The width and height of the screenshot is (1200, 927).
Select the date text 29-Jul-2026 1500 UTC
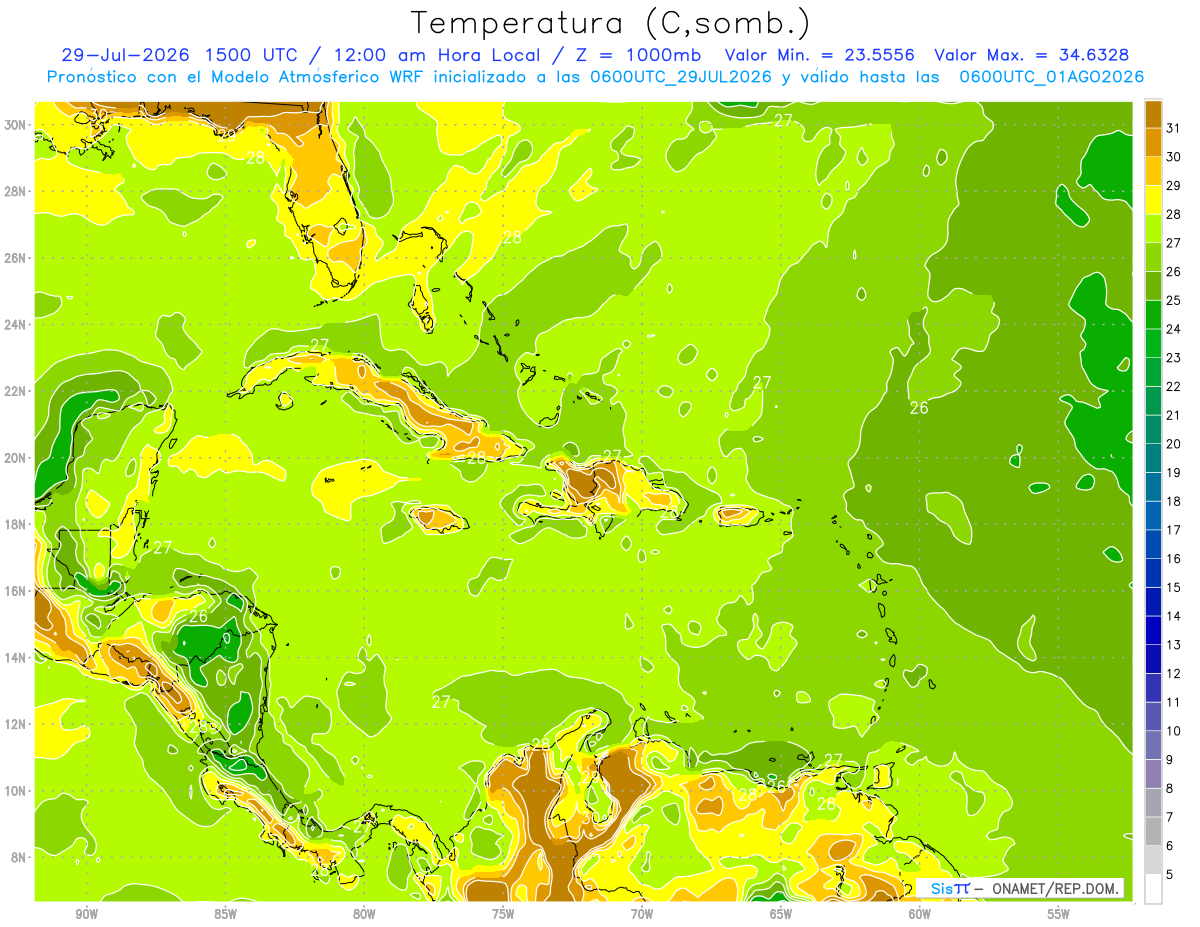[184, 55]
